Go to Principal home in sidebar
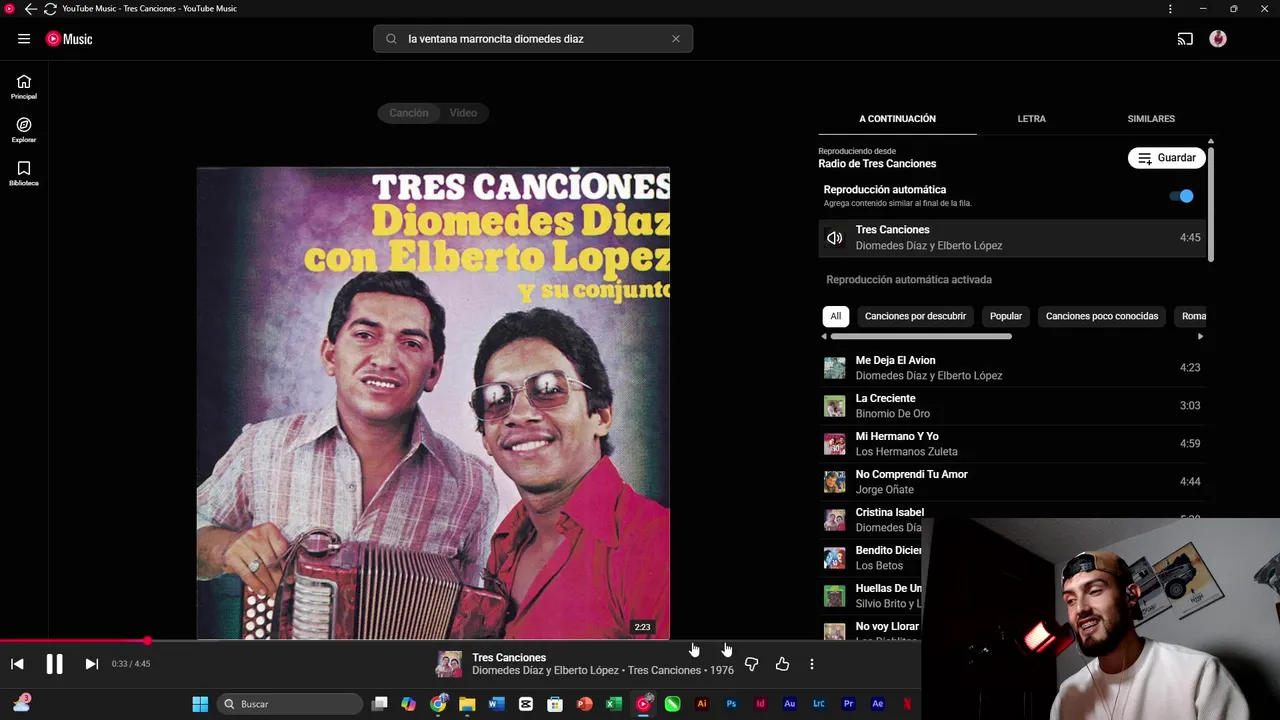The width and height of the screenshot is (1280, 720). tap(24, 87)
